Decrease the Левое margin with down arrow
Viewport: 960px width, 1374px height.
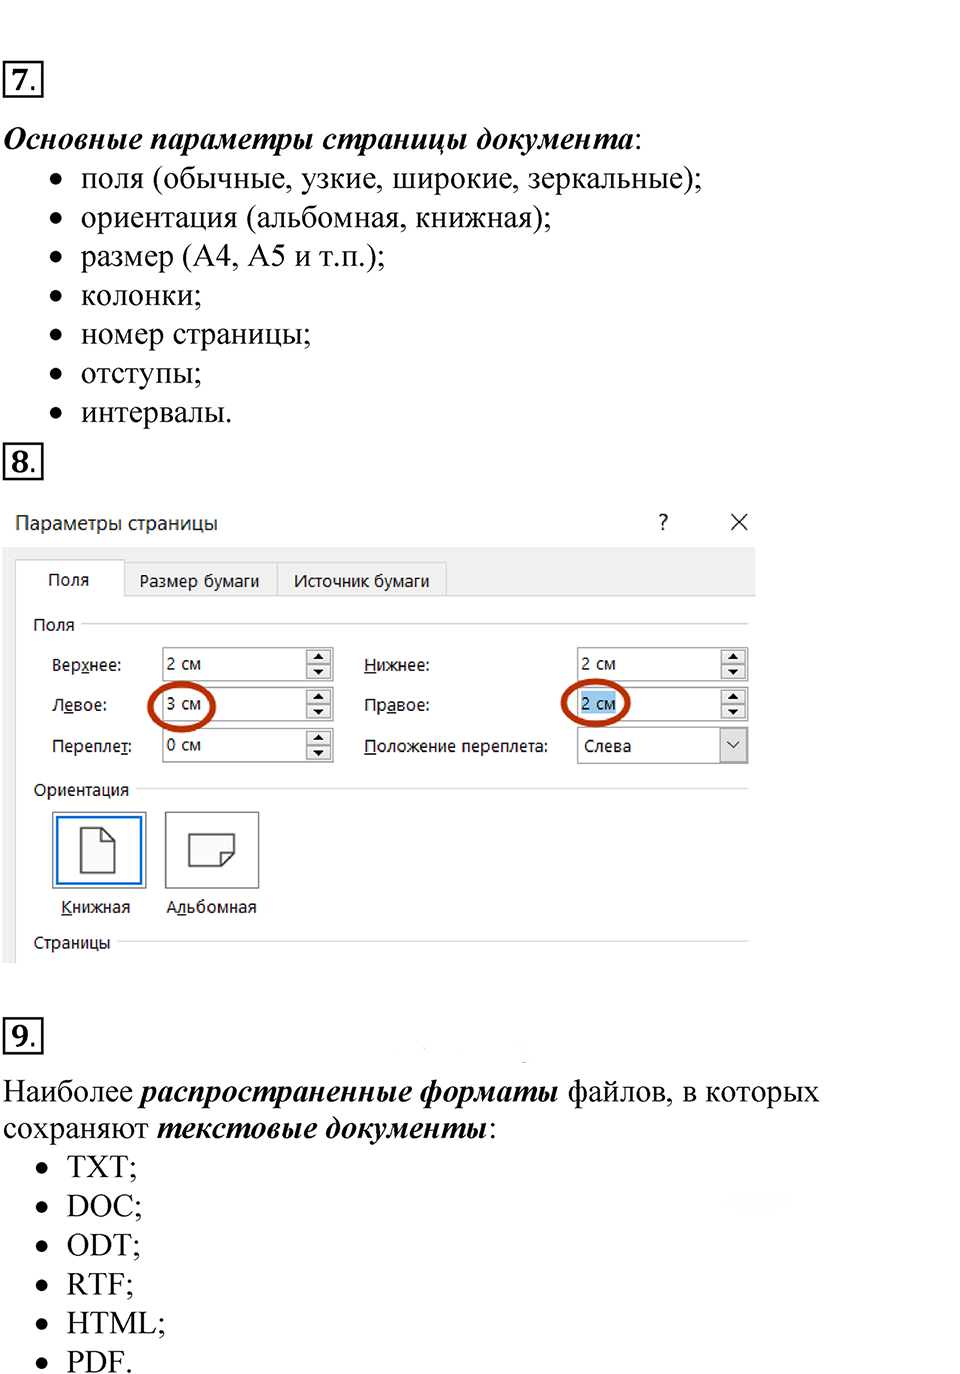(319, 712)
